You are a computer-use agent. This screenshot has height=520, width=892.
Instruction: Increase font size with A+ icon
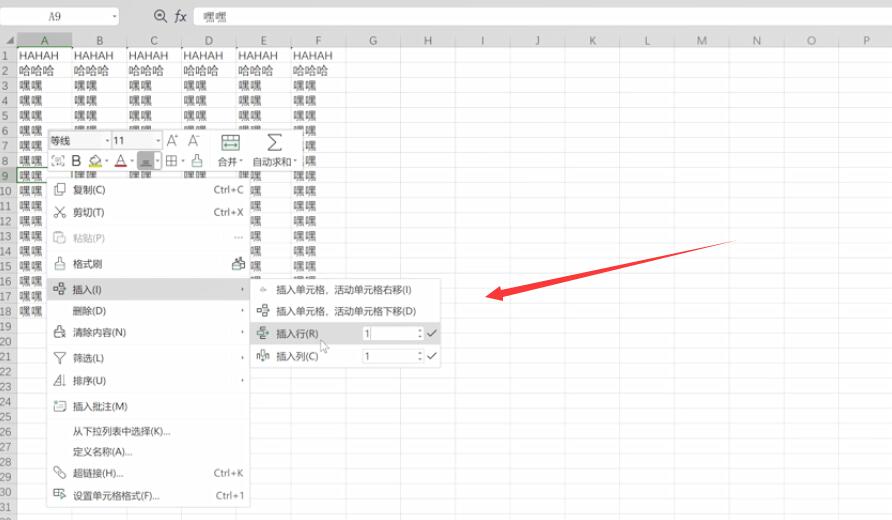(172, 141)
